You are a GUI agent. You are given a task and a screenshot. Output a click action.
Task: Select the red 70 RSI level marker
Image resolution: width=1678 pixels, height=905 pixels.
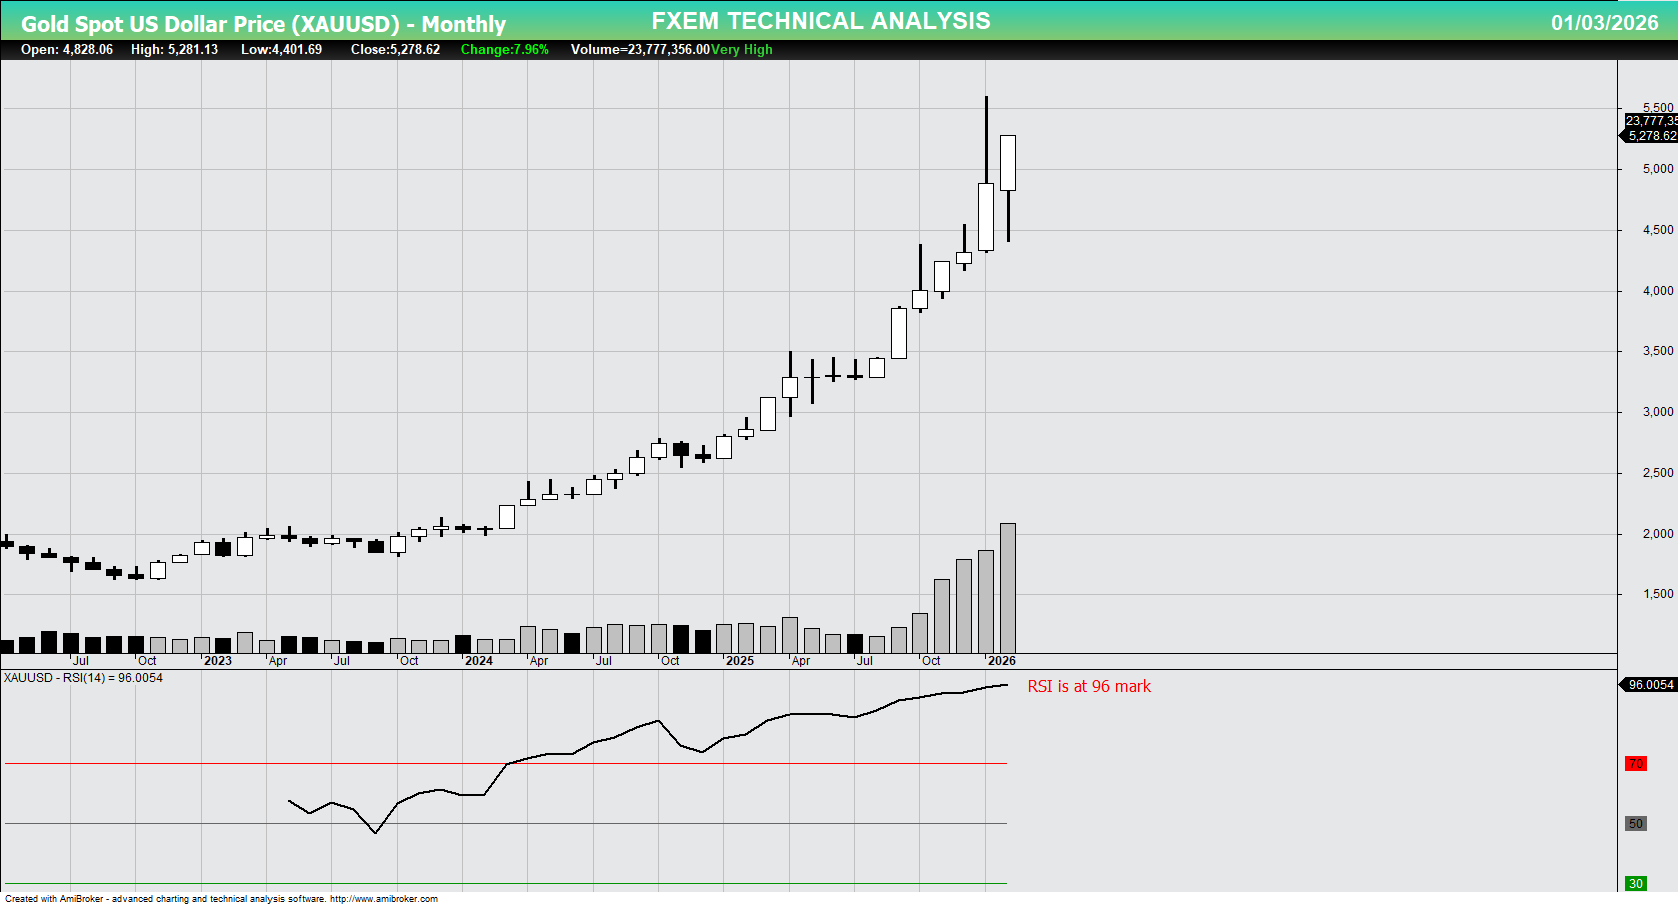[x=1634, y=765]
